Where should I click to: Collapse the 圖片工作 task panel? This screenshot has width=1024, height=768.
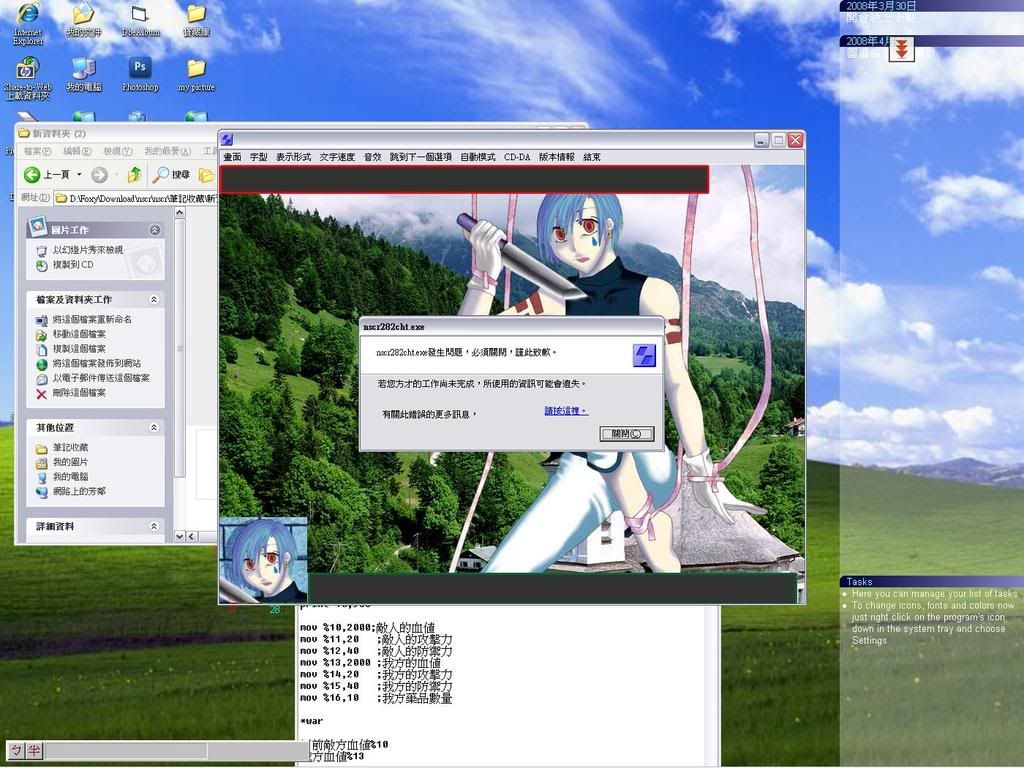[x=155, y=230]
